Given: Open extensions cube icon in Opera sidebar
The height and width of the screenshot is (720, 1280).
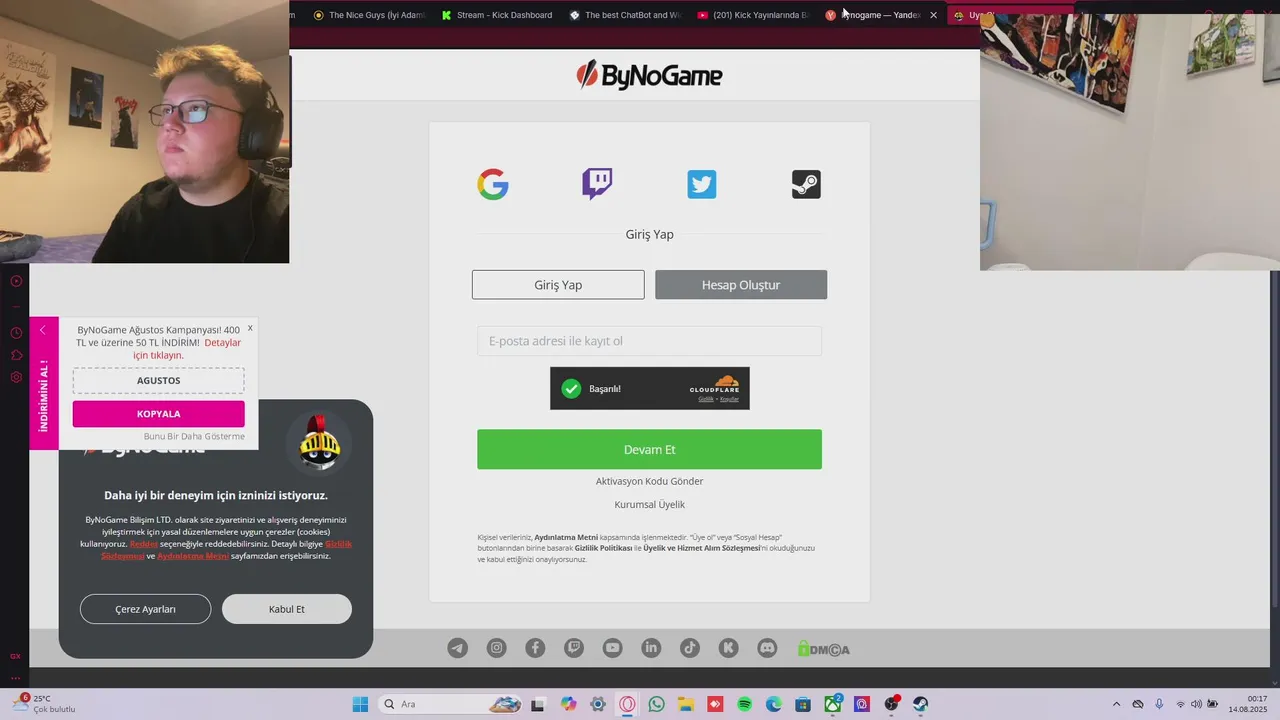Looking at the screenshot, I should pos(16,355).
